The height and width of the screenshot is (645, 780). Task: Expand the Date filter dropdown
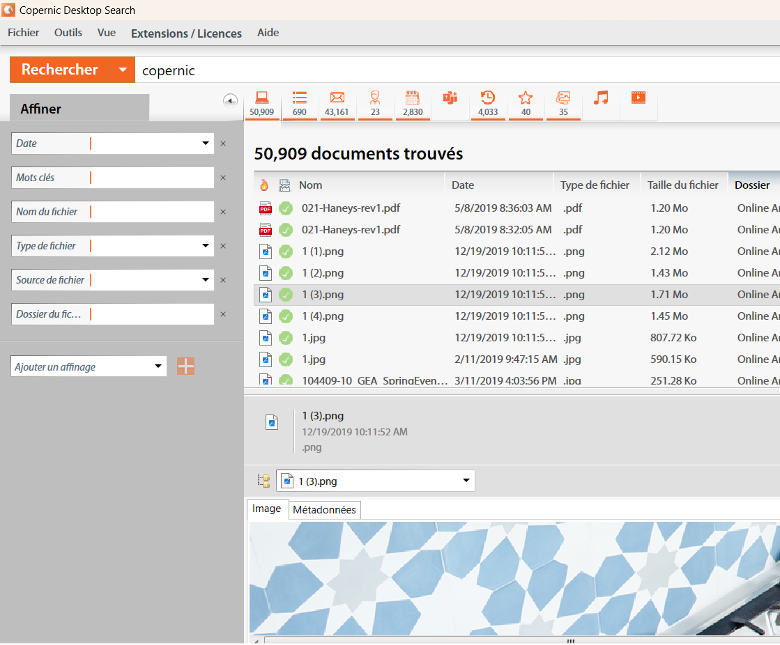coord(205,143)
